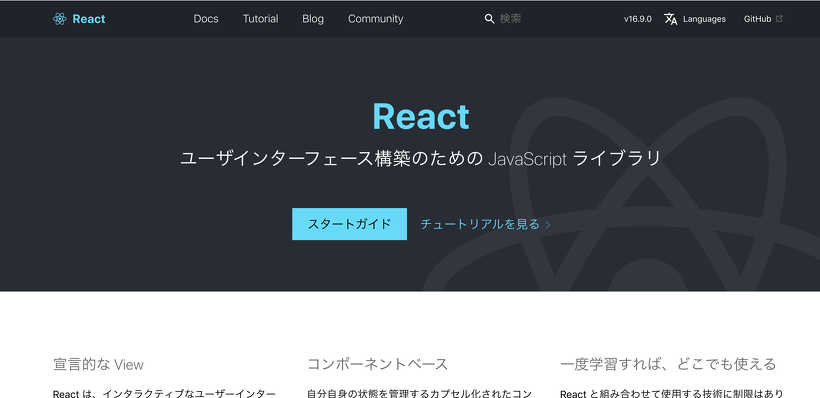Click the 宣言的な View heading

(x=98, y=364)
